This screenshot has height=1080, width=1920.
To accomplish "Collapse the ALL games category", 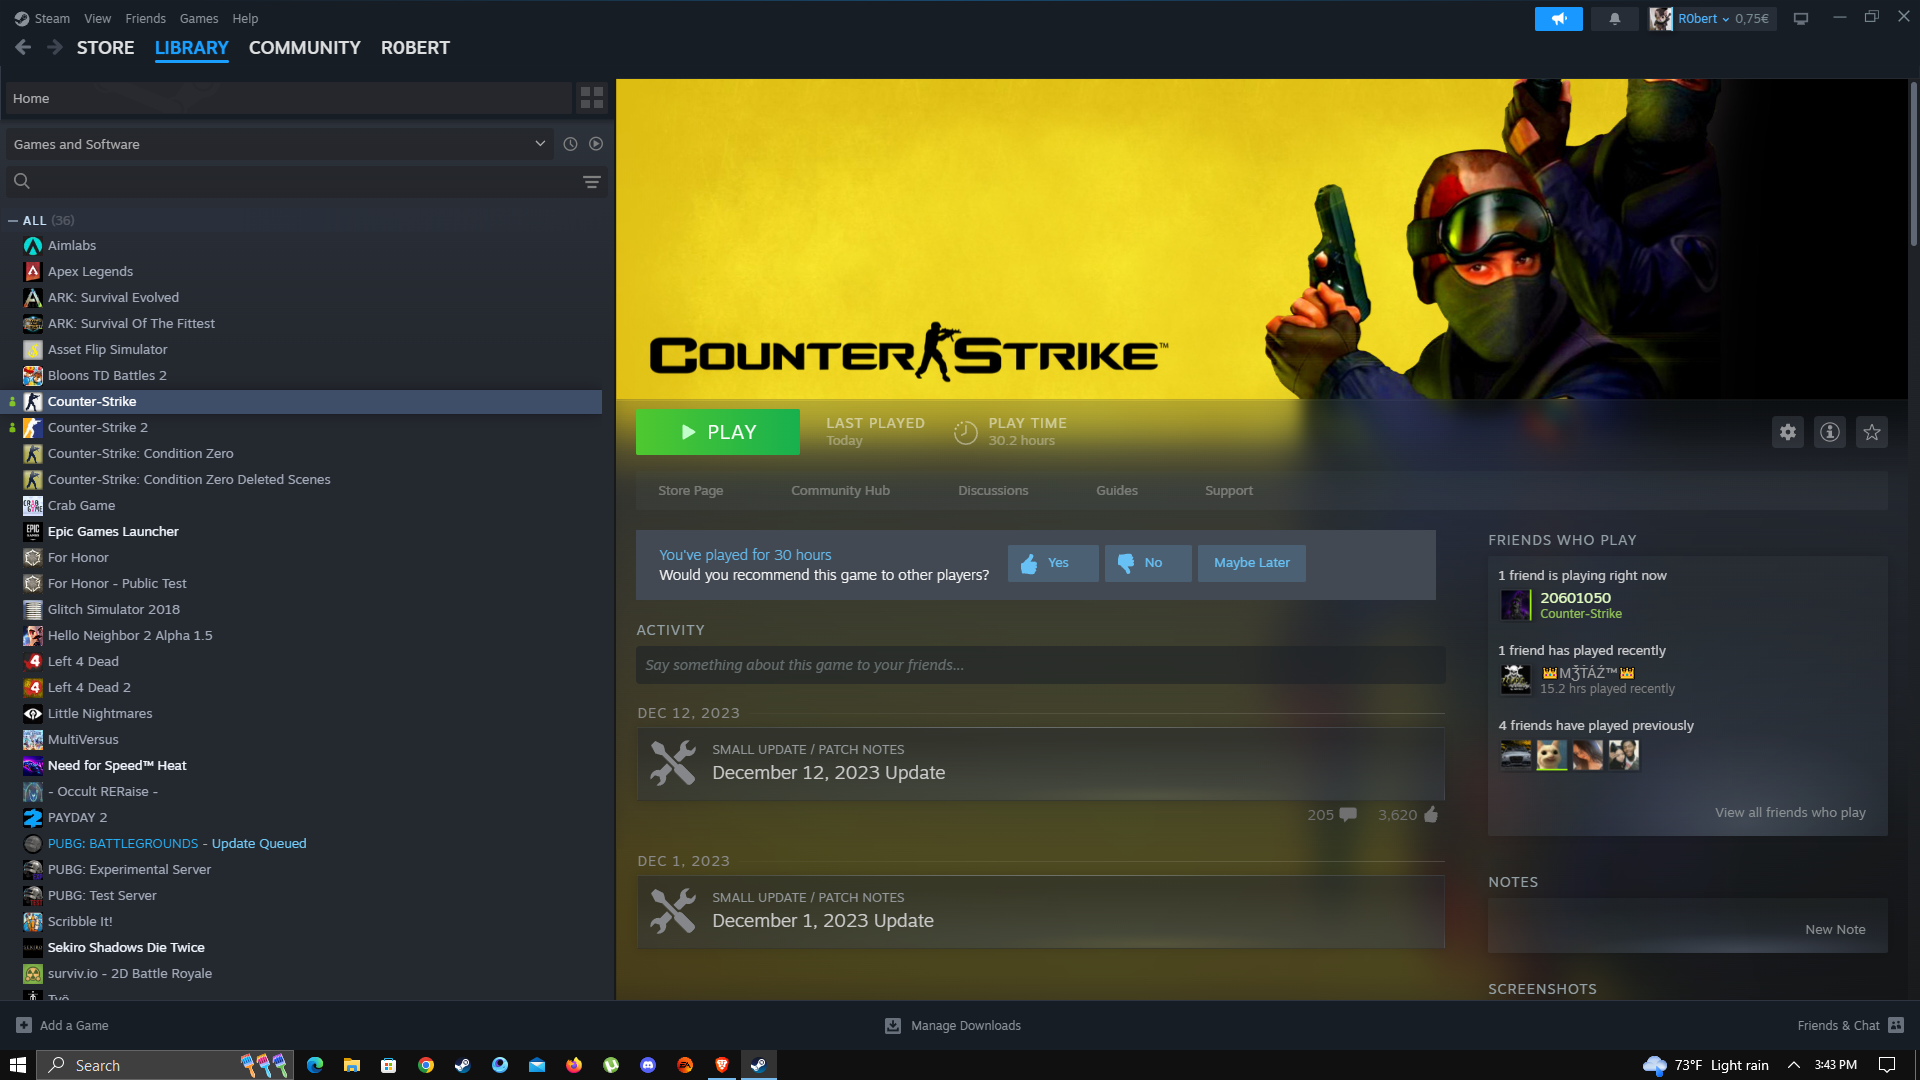I will (x=13, y=221).
